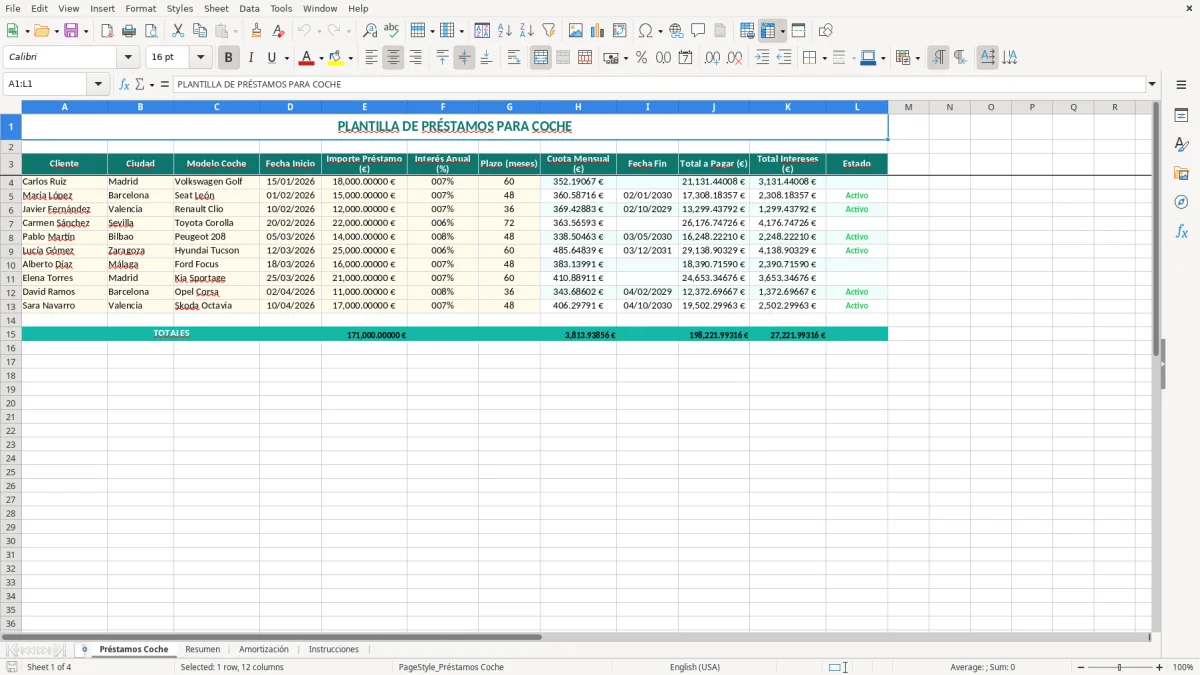This screenshot has width=1200, height=675.
Task: Insert image using picture icon
Action: pyautogui.click(x=576, y=31)
